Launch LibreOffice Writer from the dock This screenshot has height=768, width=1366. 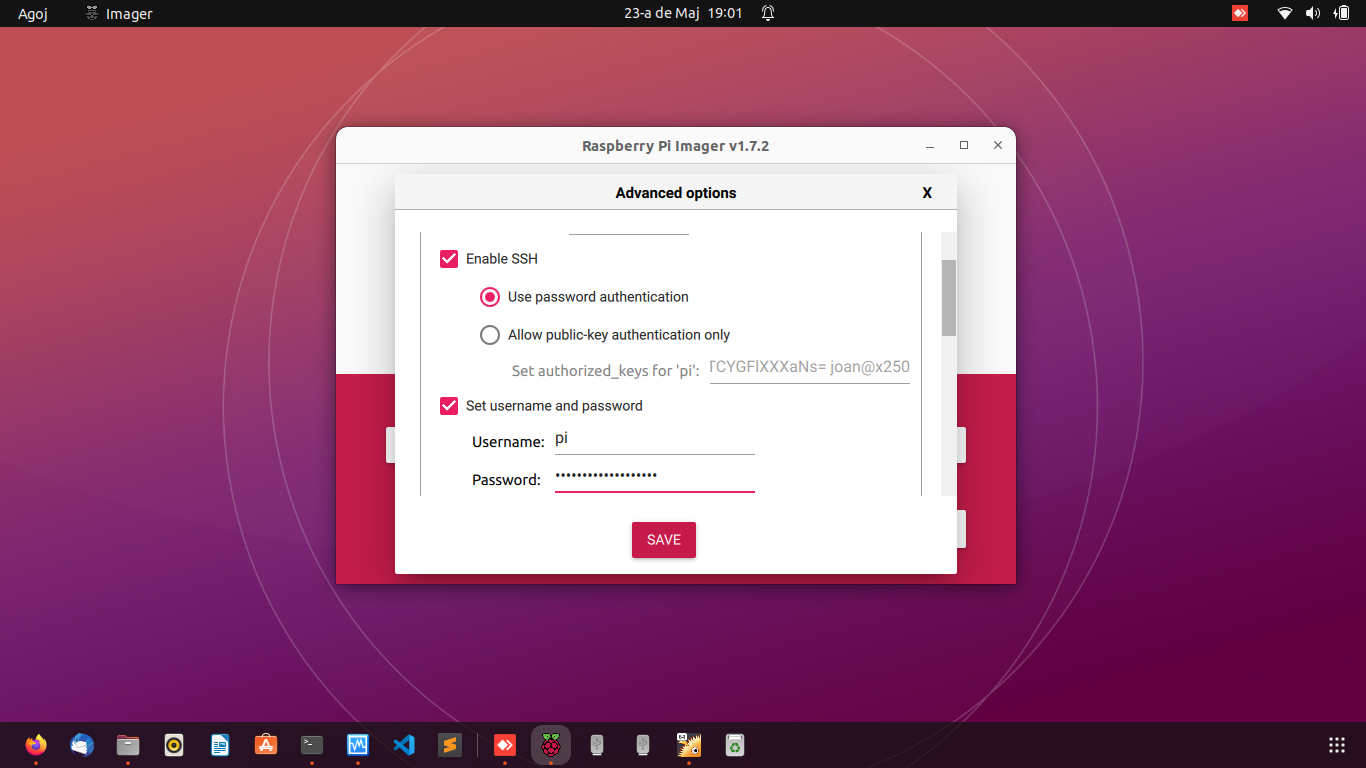pyautogui.click(x=220, y=745)
